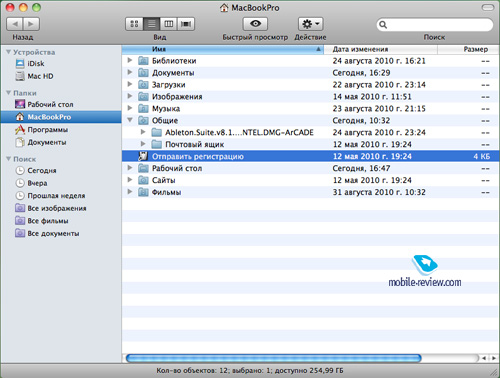Image resolution: width=500 pixels, height=378 pixels.
Task: Open the Прошлая неделя saved search
Action: click(x=50, y=196)
